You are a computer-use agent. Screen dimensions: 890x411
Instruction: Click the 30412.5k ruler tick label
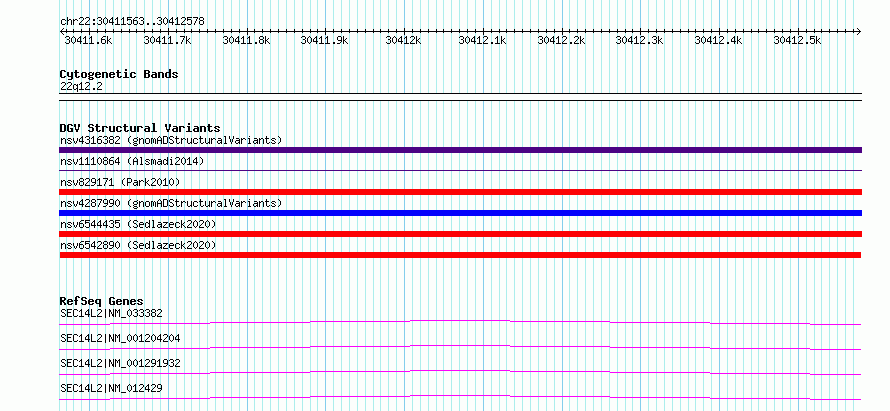[x=797, y=40]
